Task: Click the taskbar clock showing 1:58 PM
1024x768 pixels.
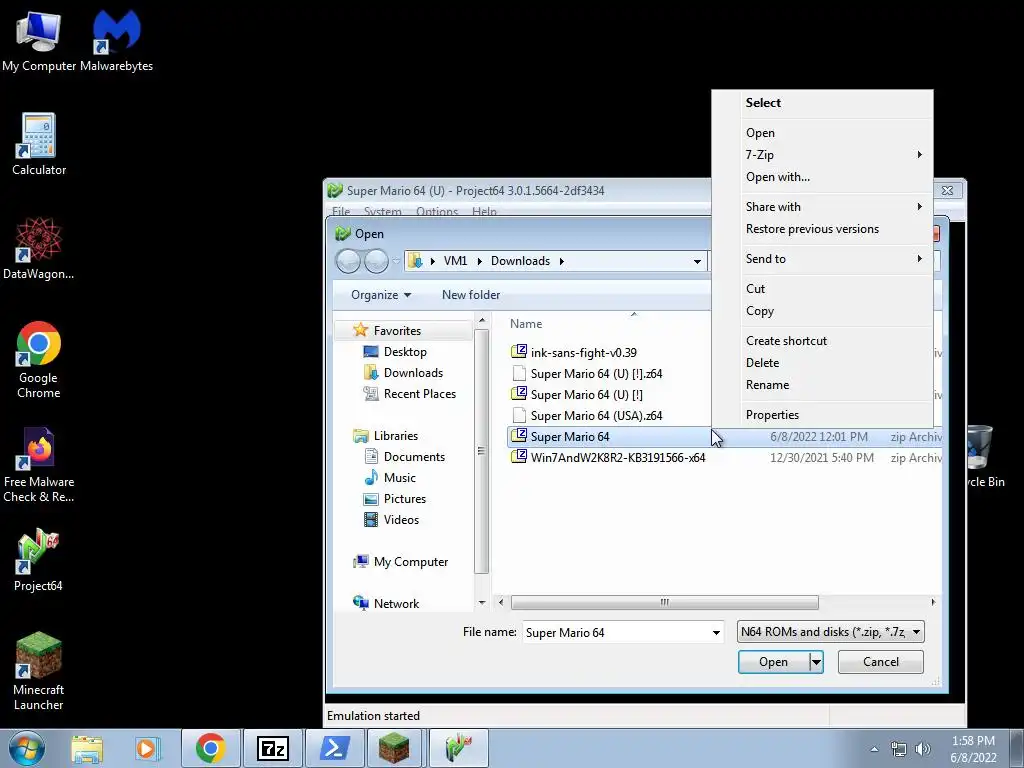Action: [x=973, y=749]
